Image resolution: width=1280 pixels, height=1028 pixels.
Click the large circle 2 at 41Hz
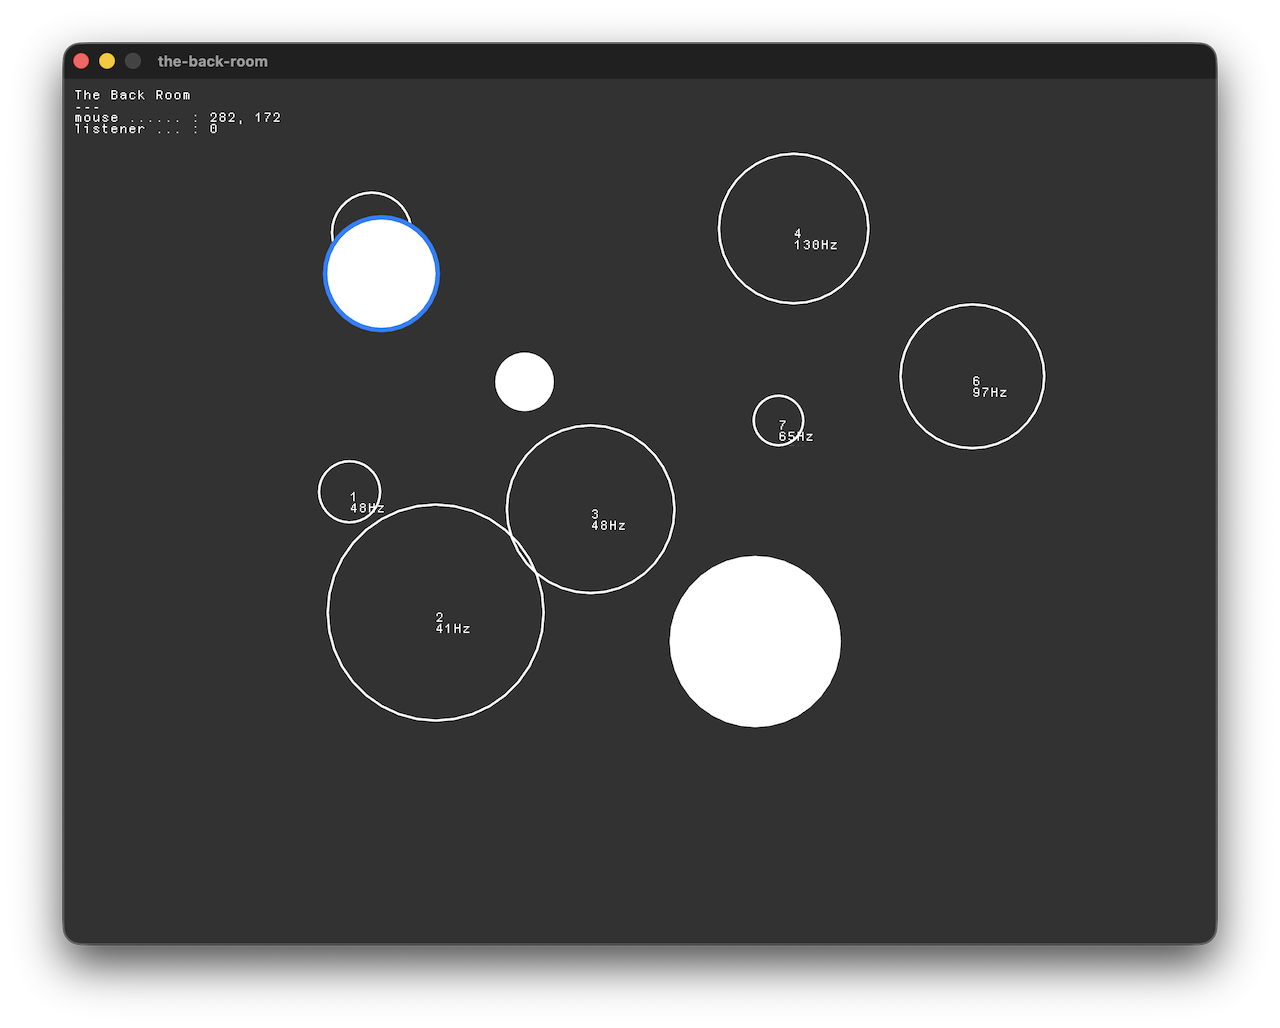(x=436, y=612)
